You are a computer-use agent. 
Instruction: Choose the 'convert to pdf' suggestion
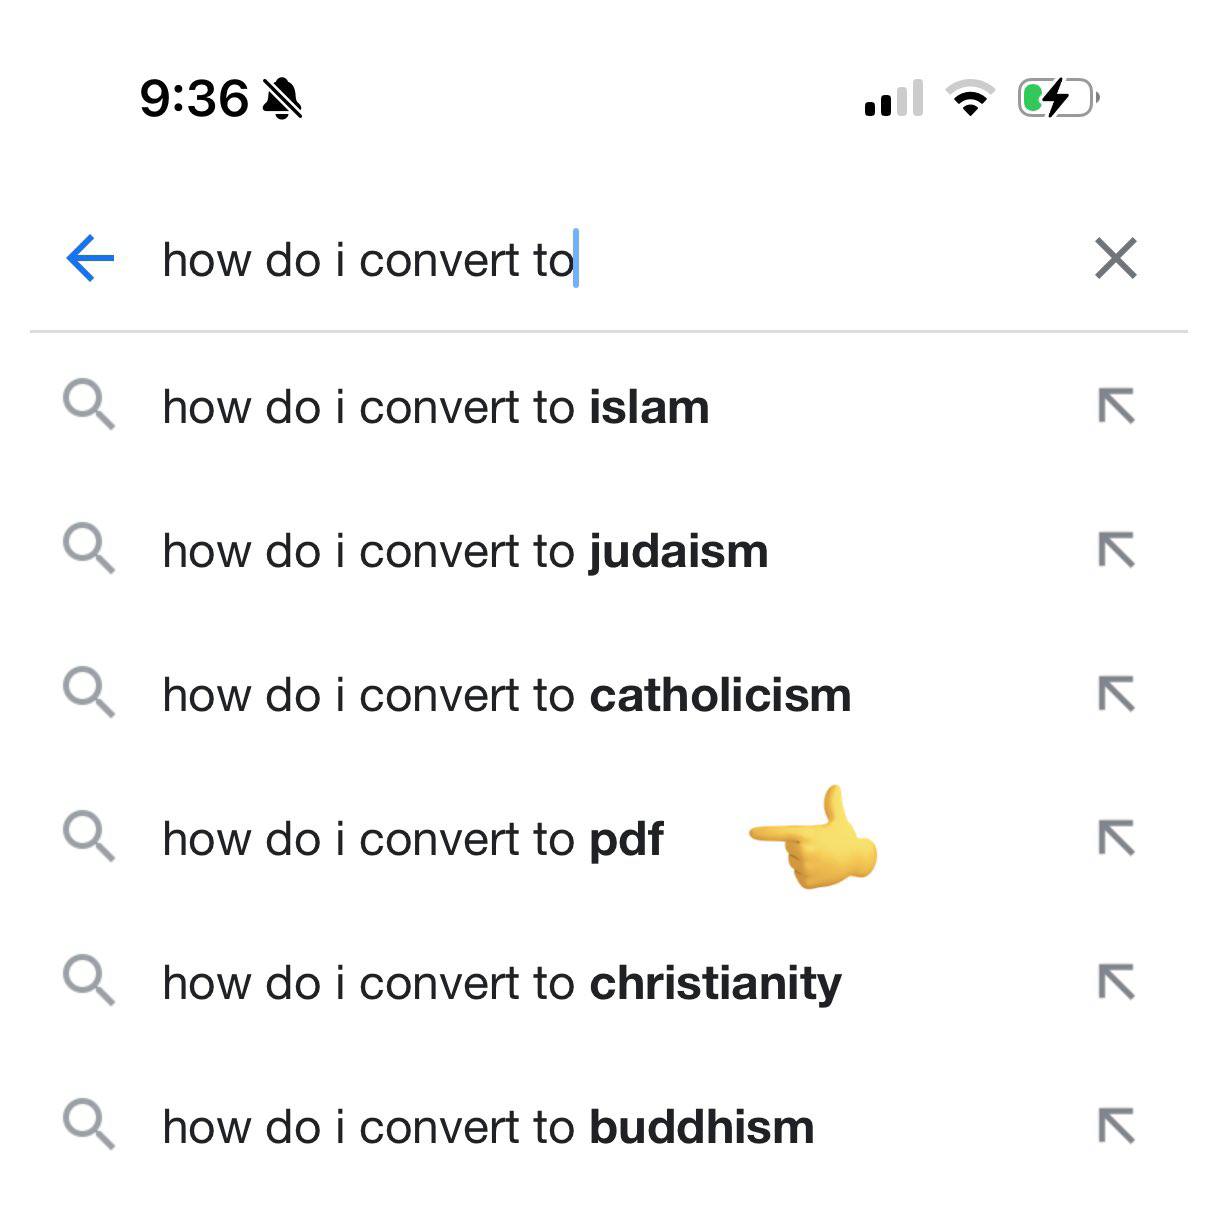(x=412, y=839)
